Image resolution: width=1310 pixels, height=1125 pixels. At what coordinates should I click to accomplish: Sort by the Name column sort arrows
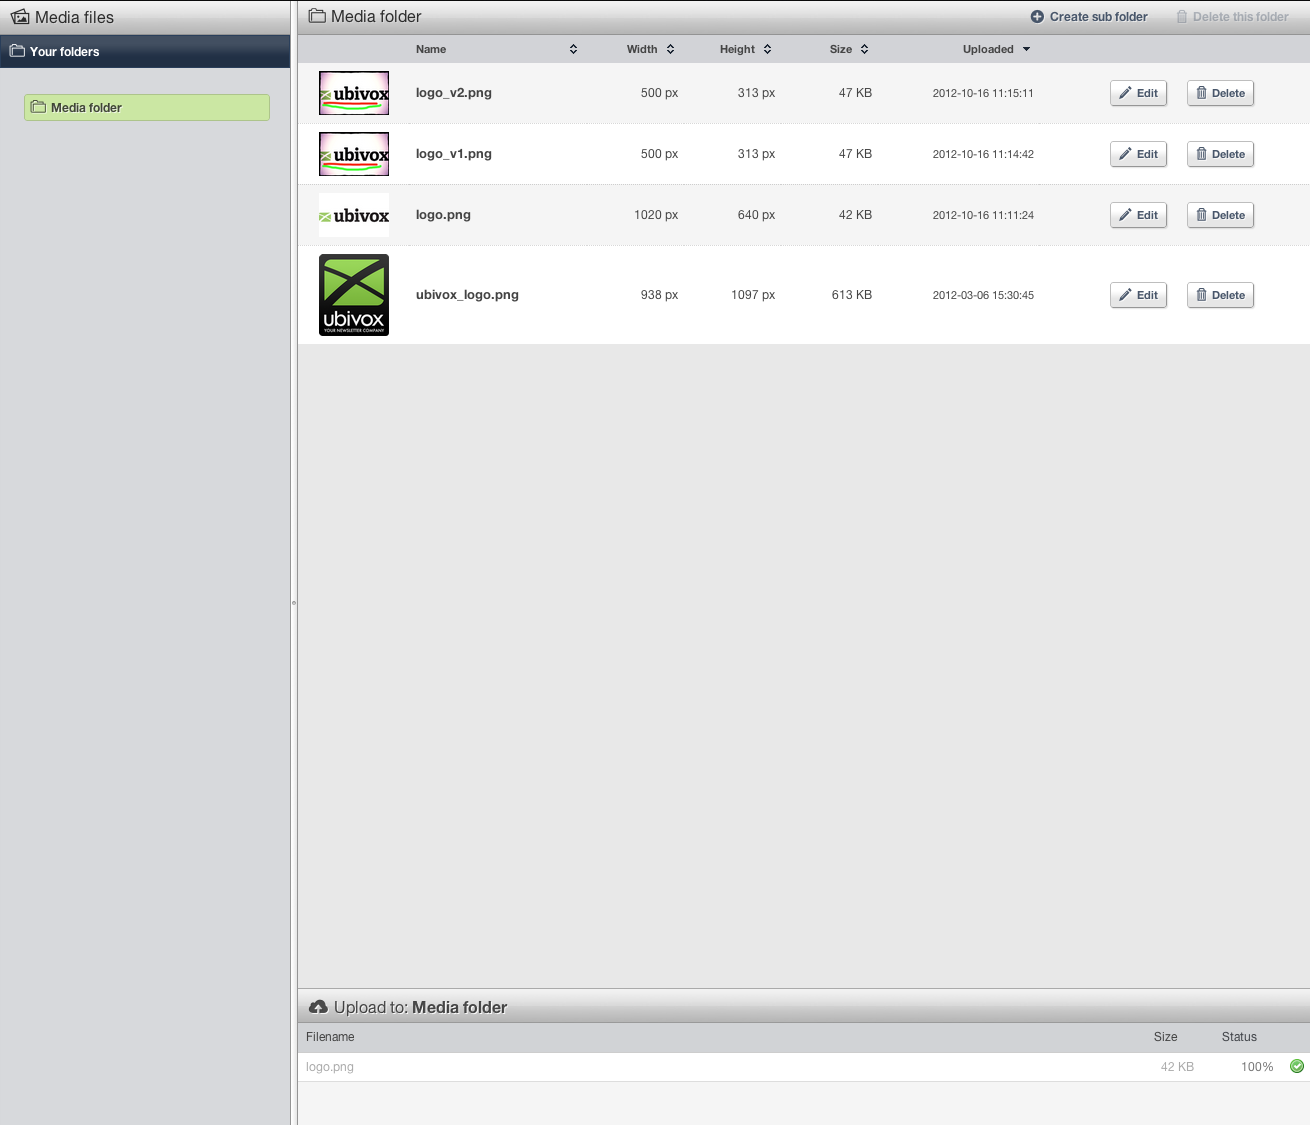[573, 49]
